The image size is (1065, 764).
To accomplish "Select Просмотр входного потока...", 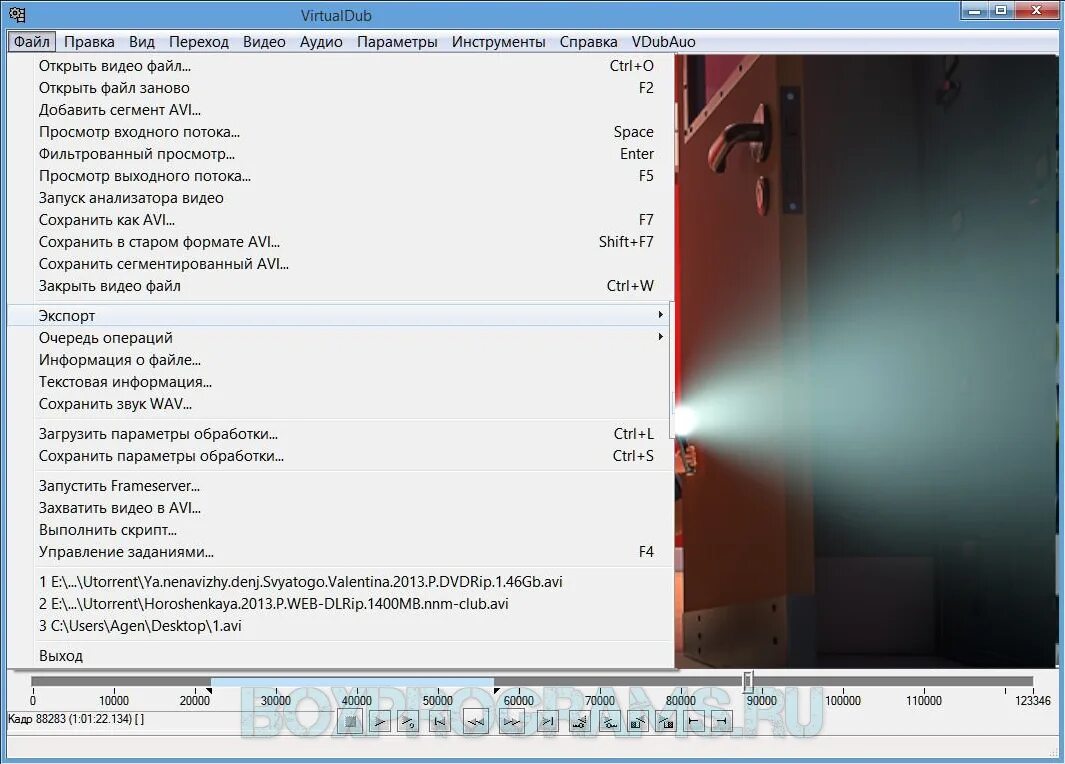I will [338, 132].
